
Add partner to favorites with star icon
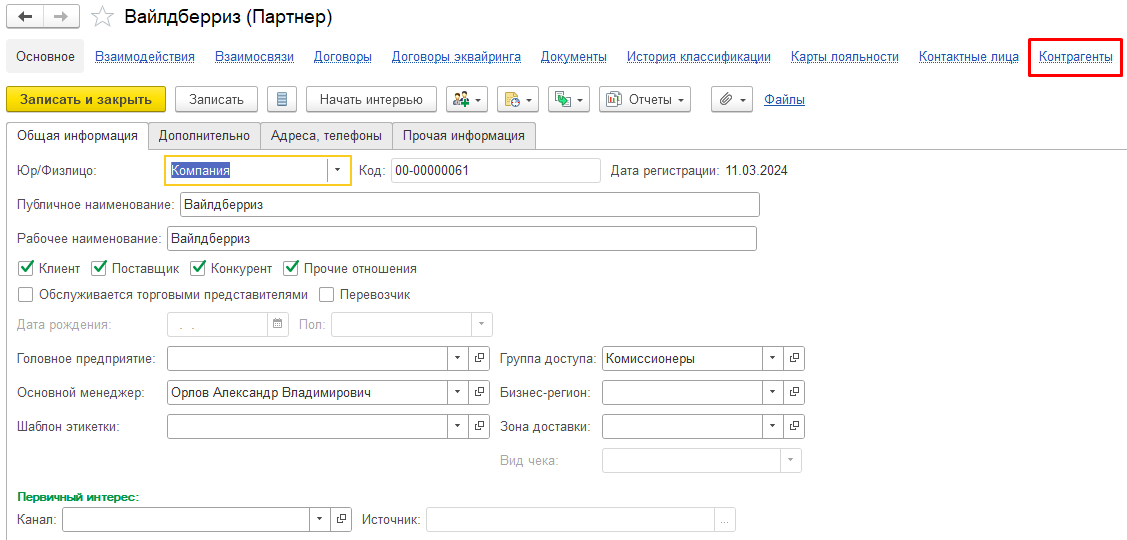tap(104, 17)
